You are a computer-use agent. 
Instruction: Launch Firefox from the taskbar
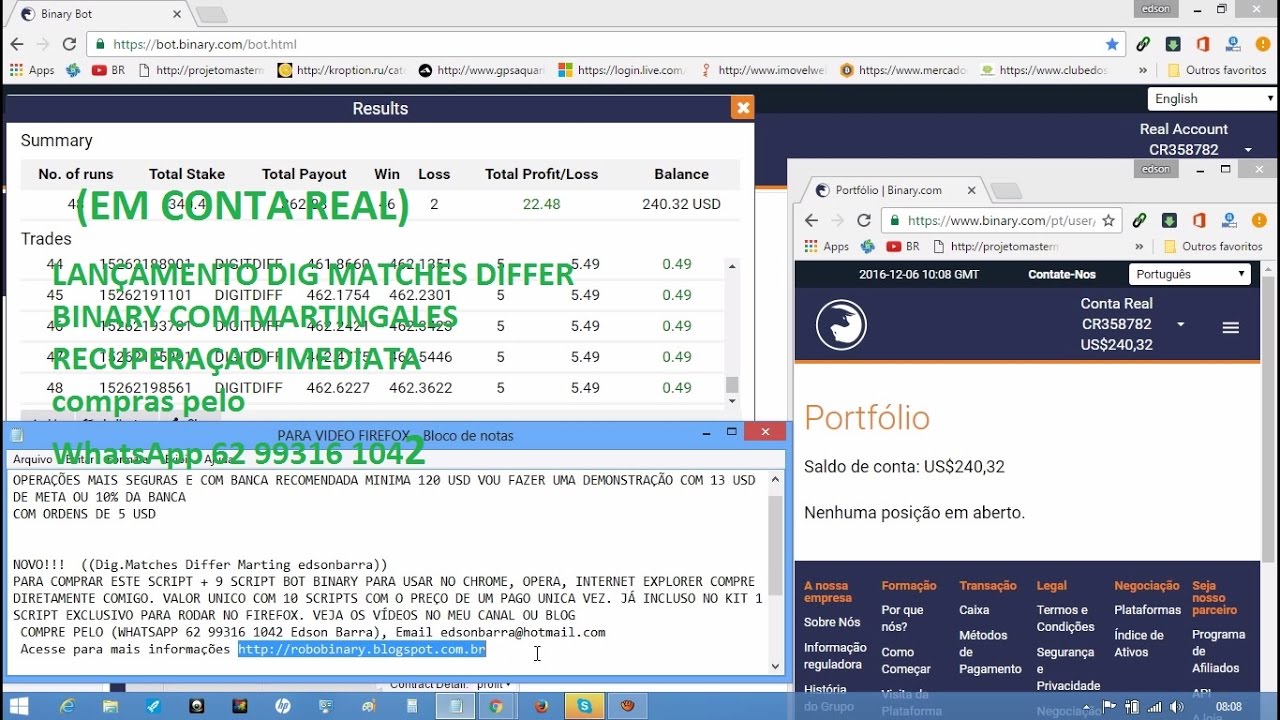pos(541,706)
